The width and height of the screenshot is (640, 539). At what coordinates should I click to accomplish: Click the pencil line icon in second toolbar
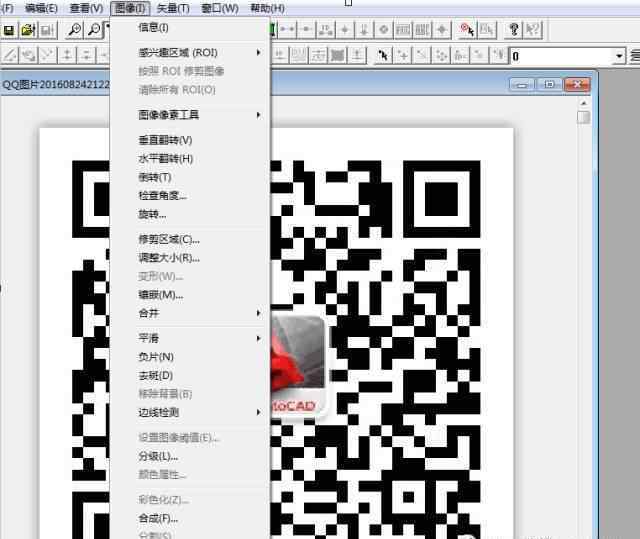(x=10, y=55)
